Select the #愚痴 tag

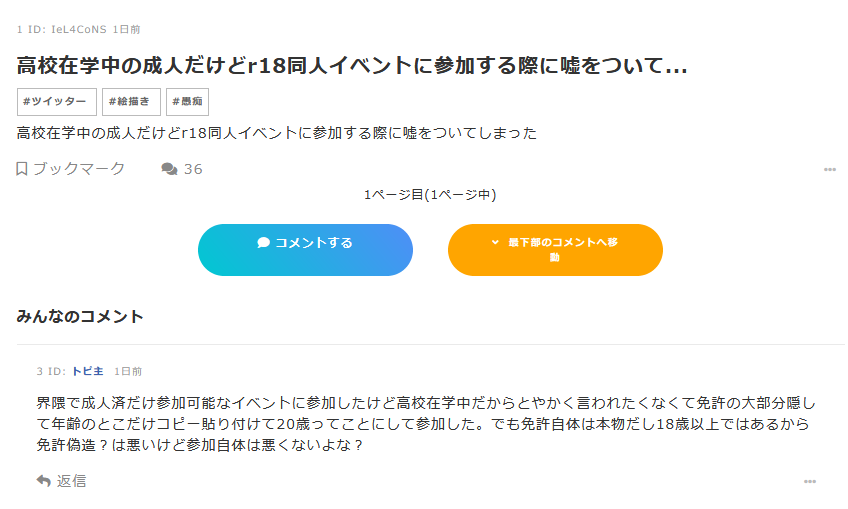click(187, 102)
